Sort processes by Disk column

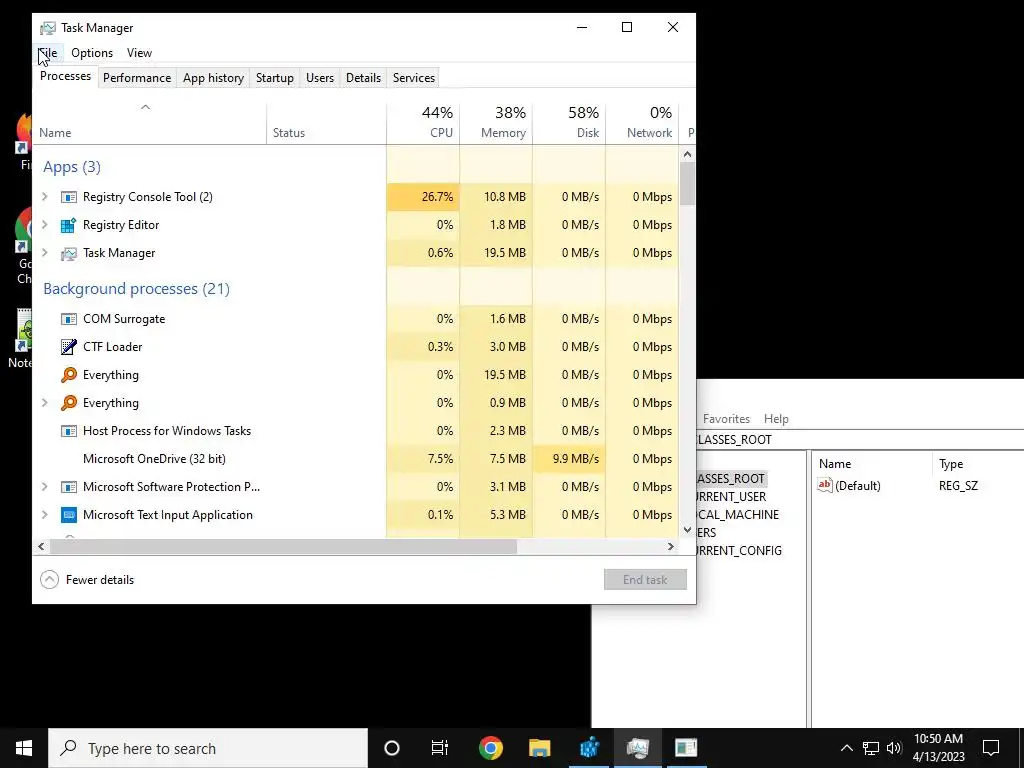click(569, 123)
